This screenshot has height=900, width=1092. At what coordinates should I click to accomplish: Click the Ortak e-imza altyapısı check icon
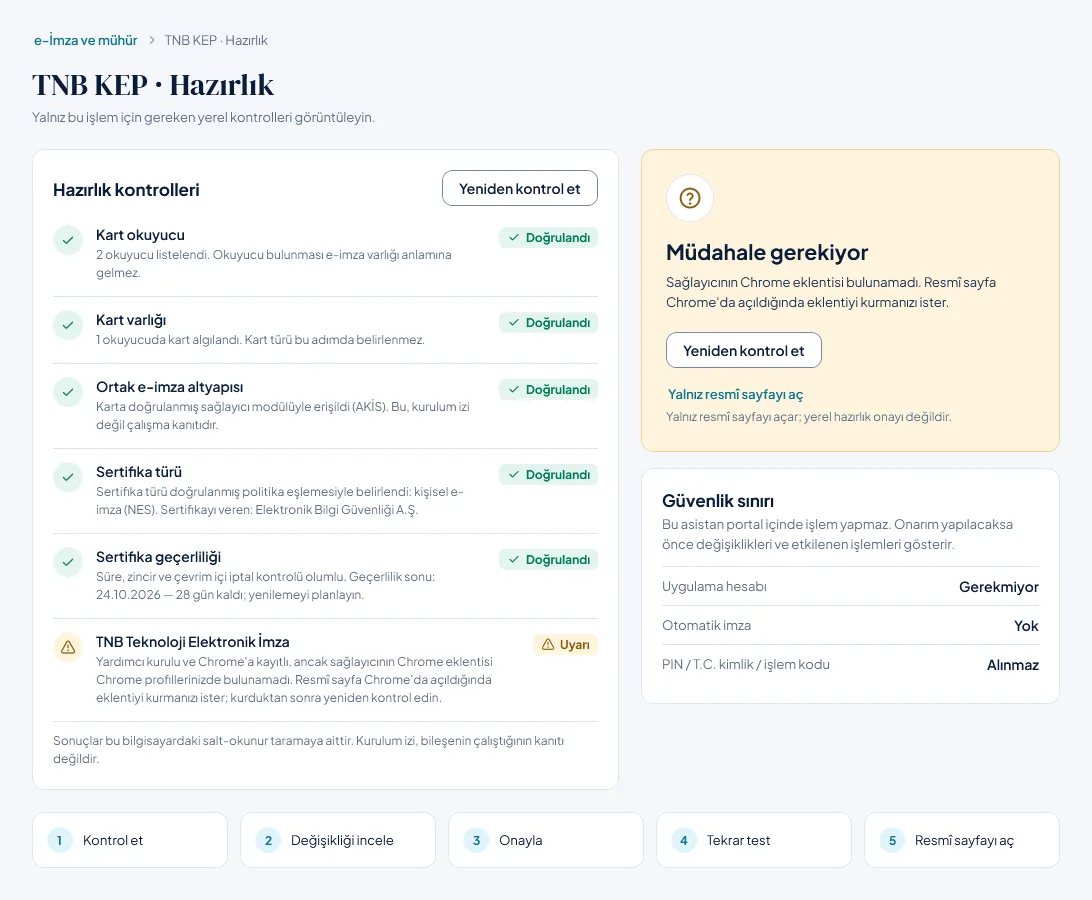pos(68,392)
